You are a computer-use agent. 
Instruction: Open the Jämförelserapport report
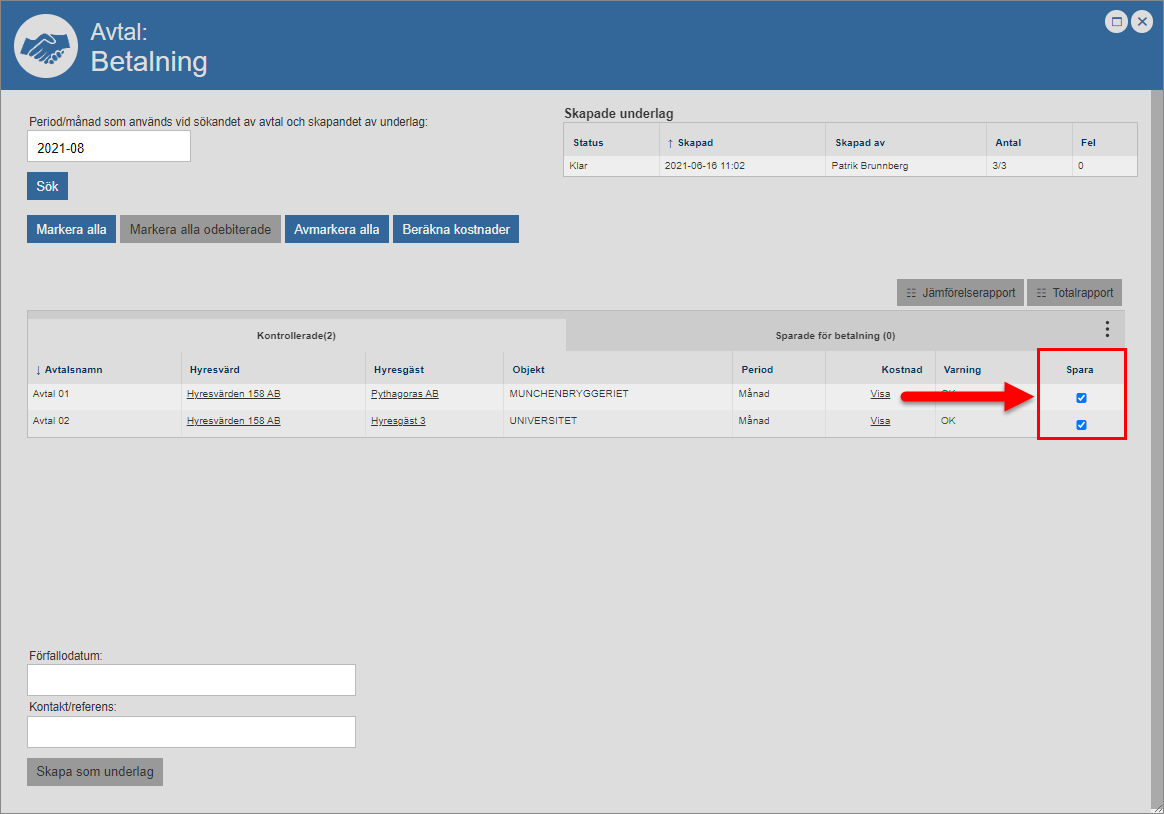pos(960,293)
